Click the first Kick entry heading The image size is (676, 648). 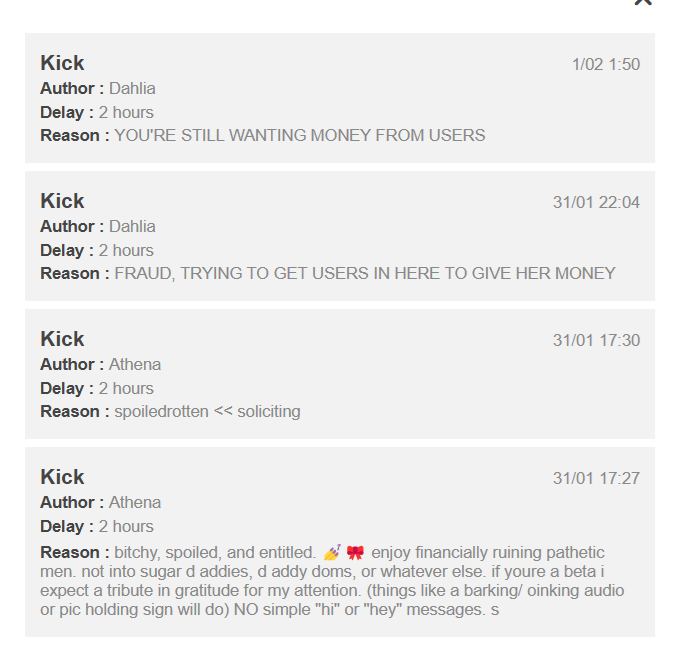tap(62, 63)
